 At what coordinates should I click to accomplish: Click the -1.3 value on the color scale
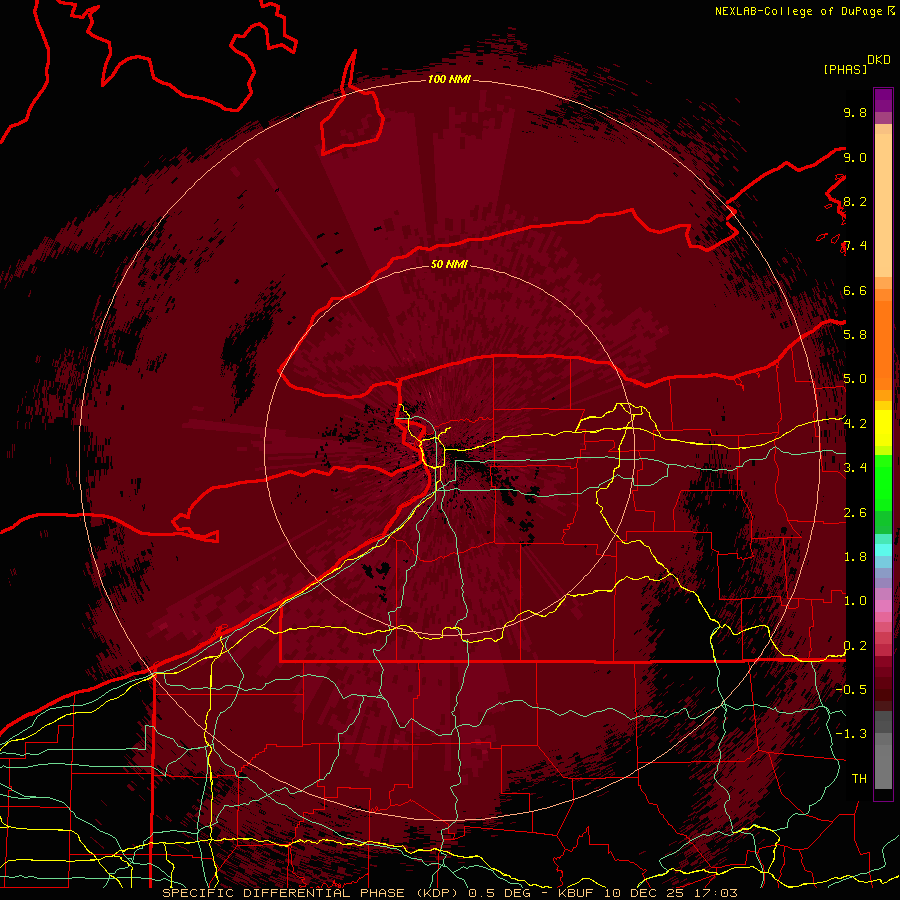(851, 734)
